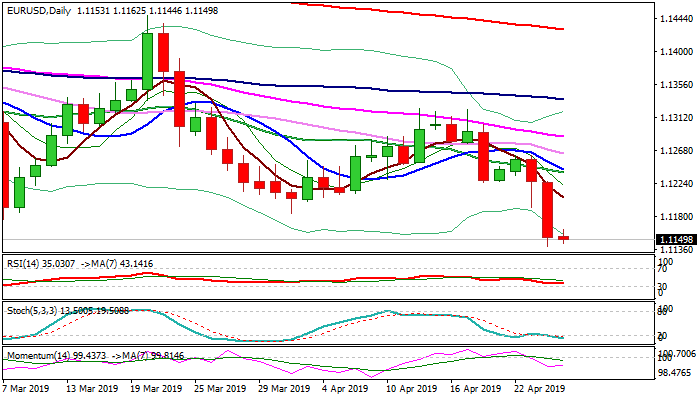The height and width of the screenshot is (400, 700).
Task: Click the RSI level 70 axis label
Action: tap(660, 267)
